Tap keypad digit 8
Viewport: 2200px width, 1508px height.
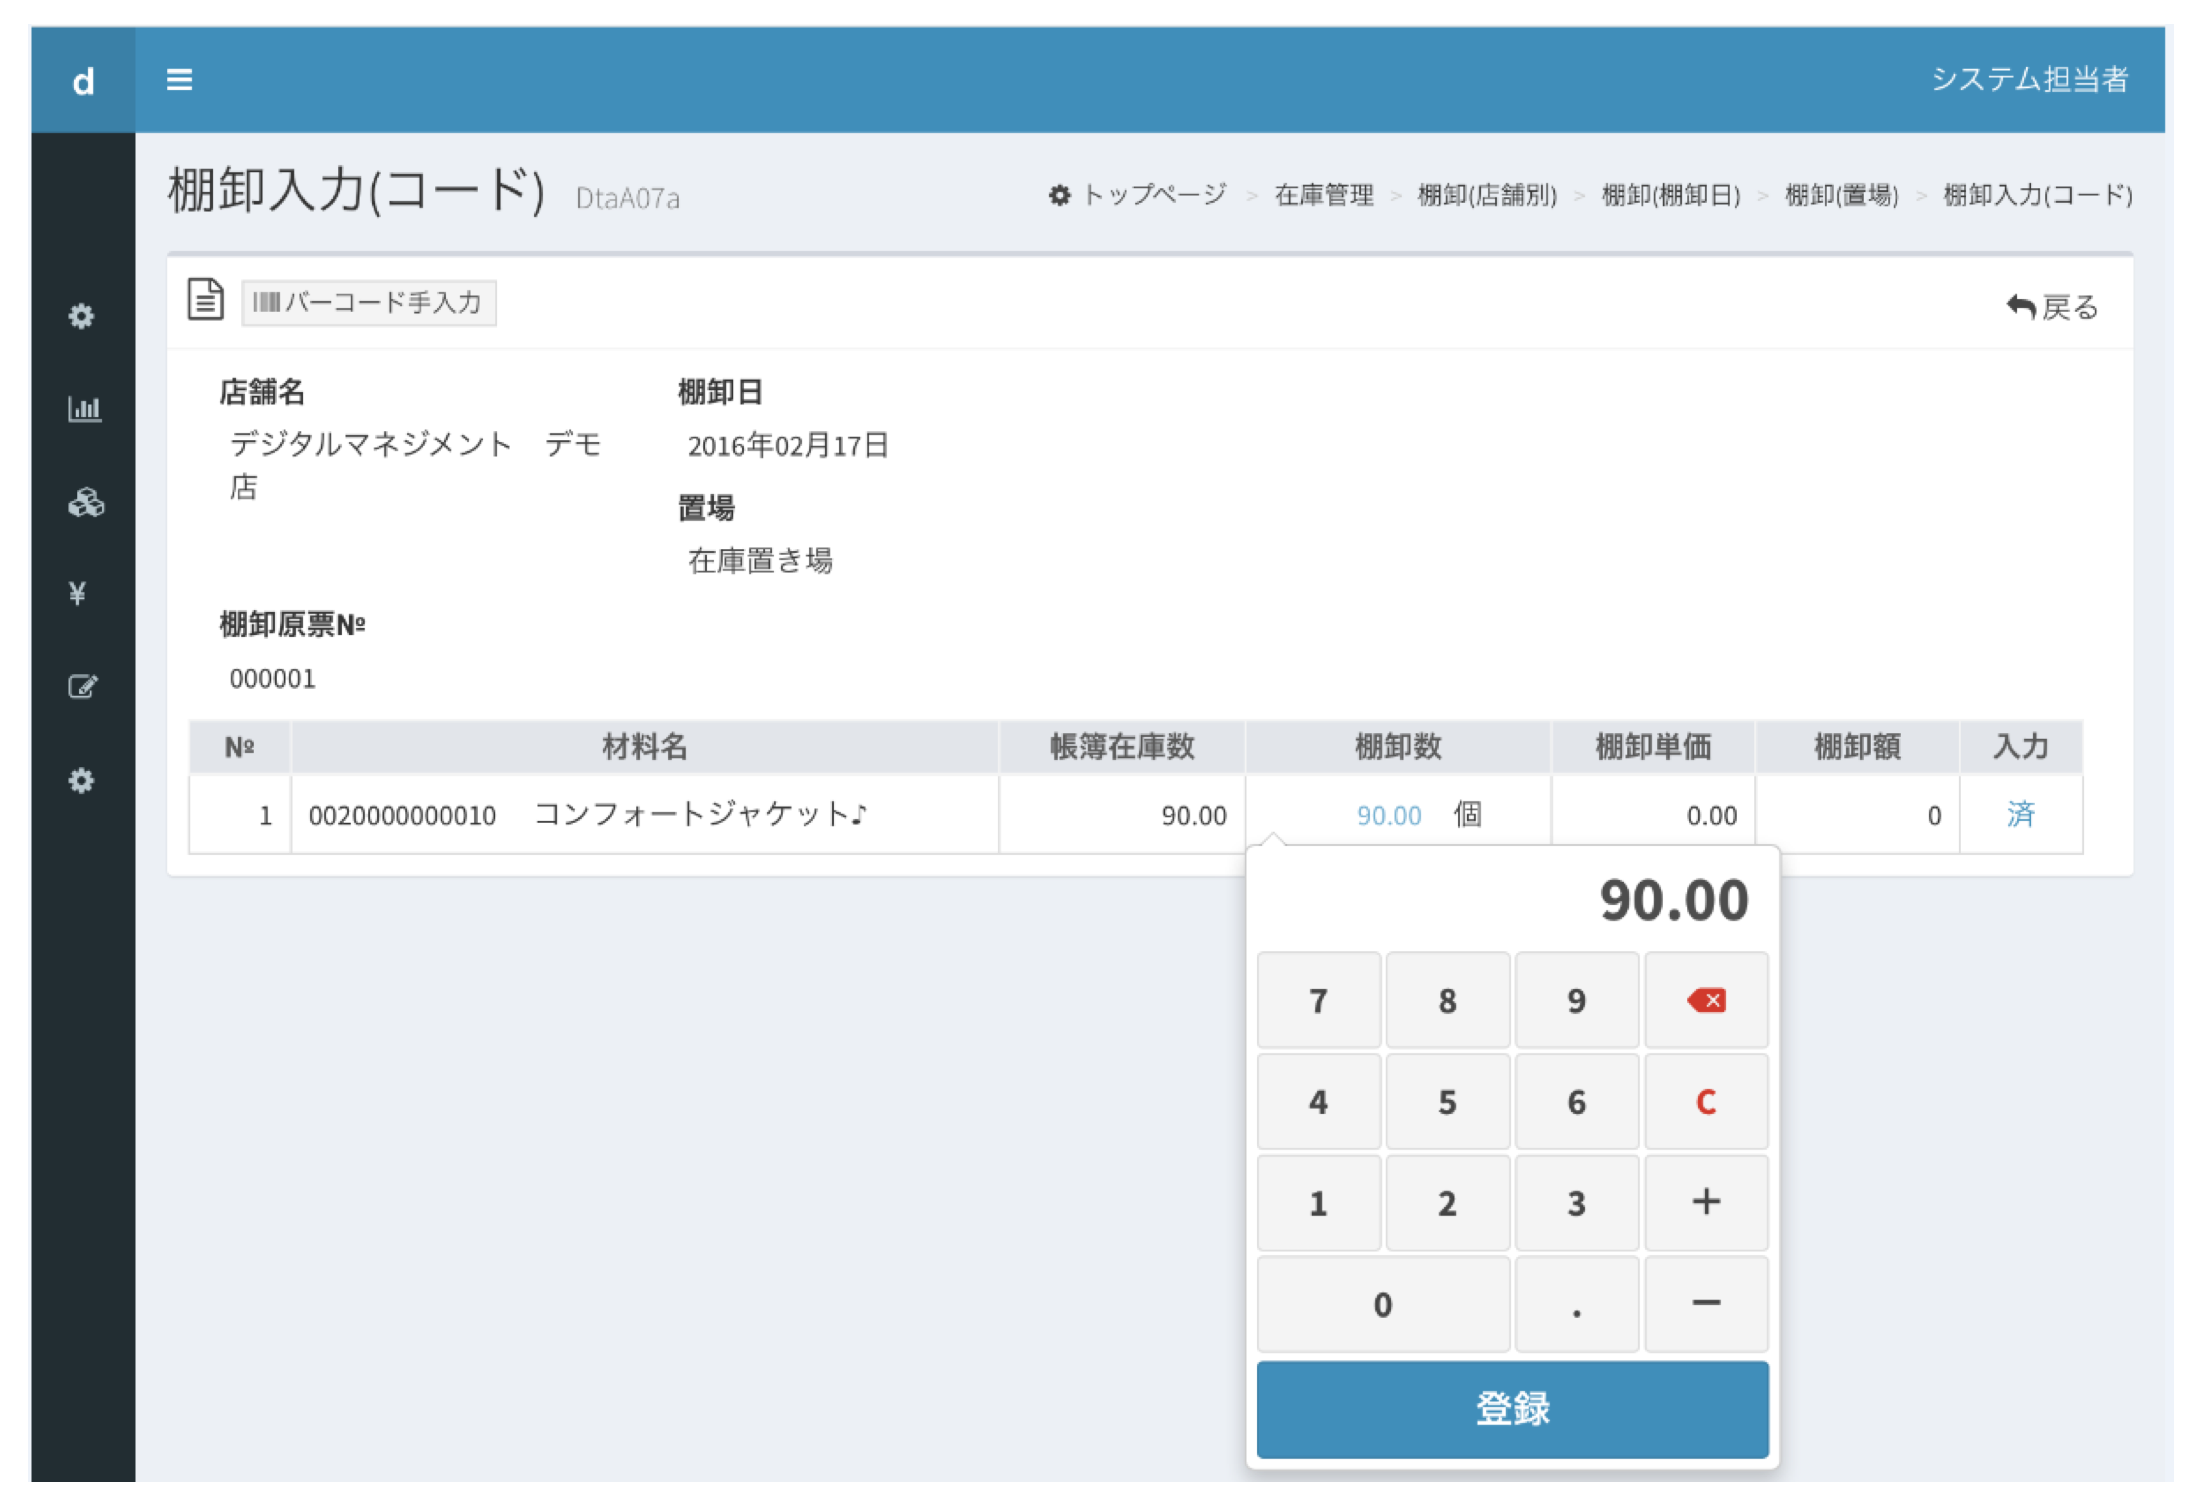pyautogui.click(x=1448, y=1000)
